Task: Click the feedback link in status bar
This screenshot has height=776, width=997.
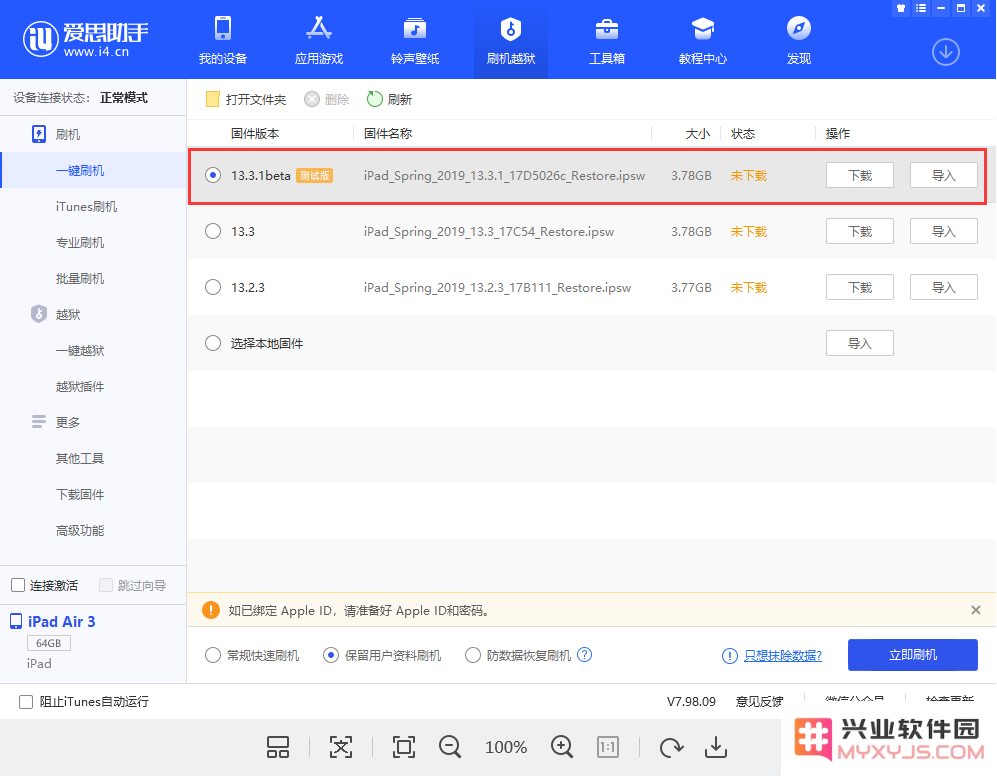Action: [759, 702]
